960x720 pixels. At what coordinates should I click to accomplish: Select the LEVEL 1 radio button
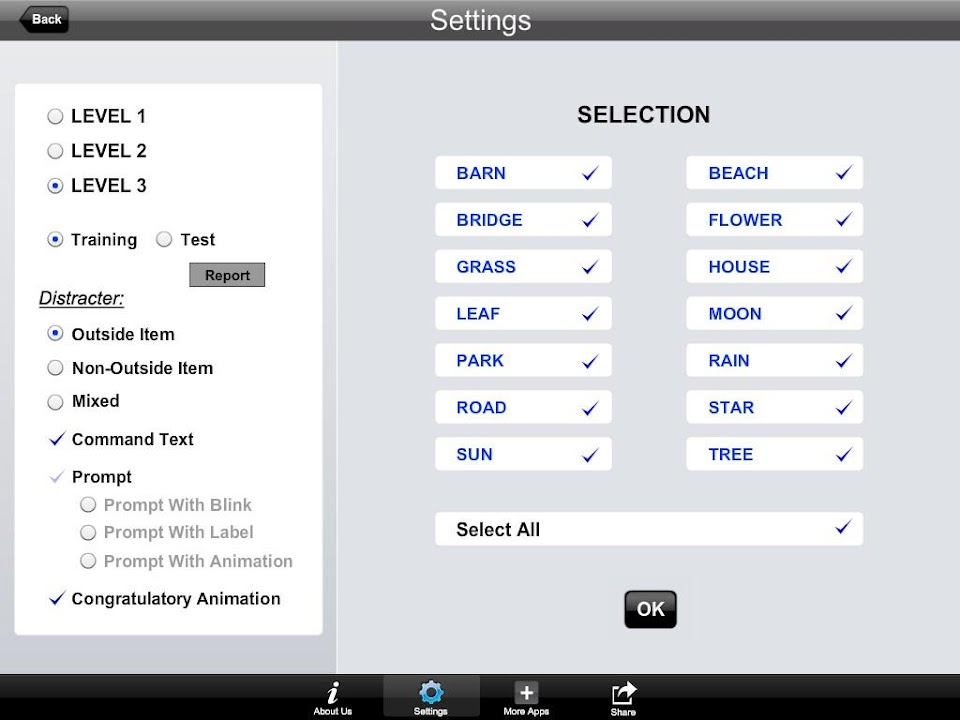pos(56,117)
